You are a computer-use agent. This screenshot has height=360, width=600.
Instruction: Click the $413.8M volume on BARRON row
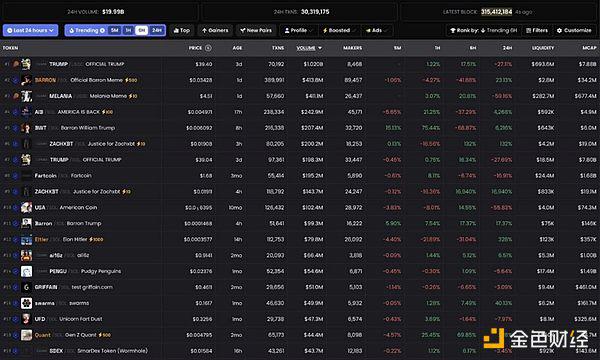(x=312, y=80)
